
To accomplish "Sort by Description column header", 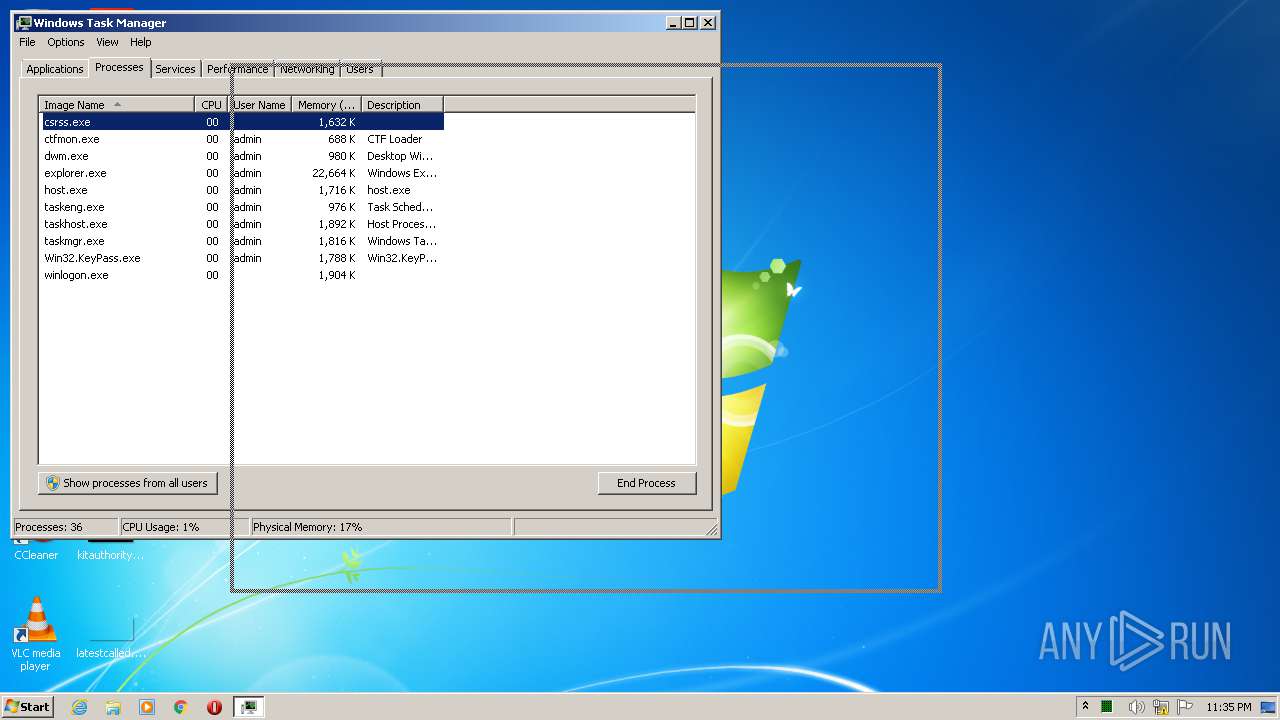I will 402,105.
